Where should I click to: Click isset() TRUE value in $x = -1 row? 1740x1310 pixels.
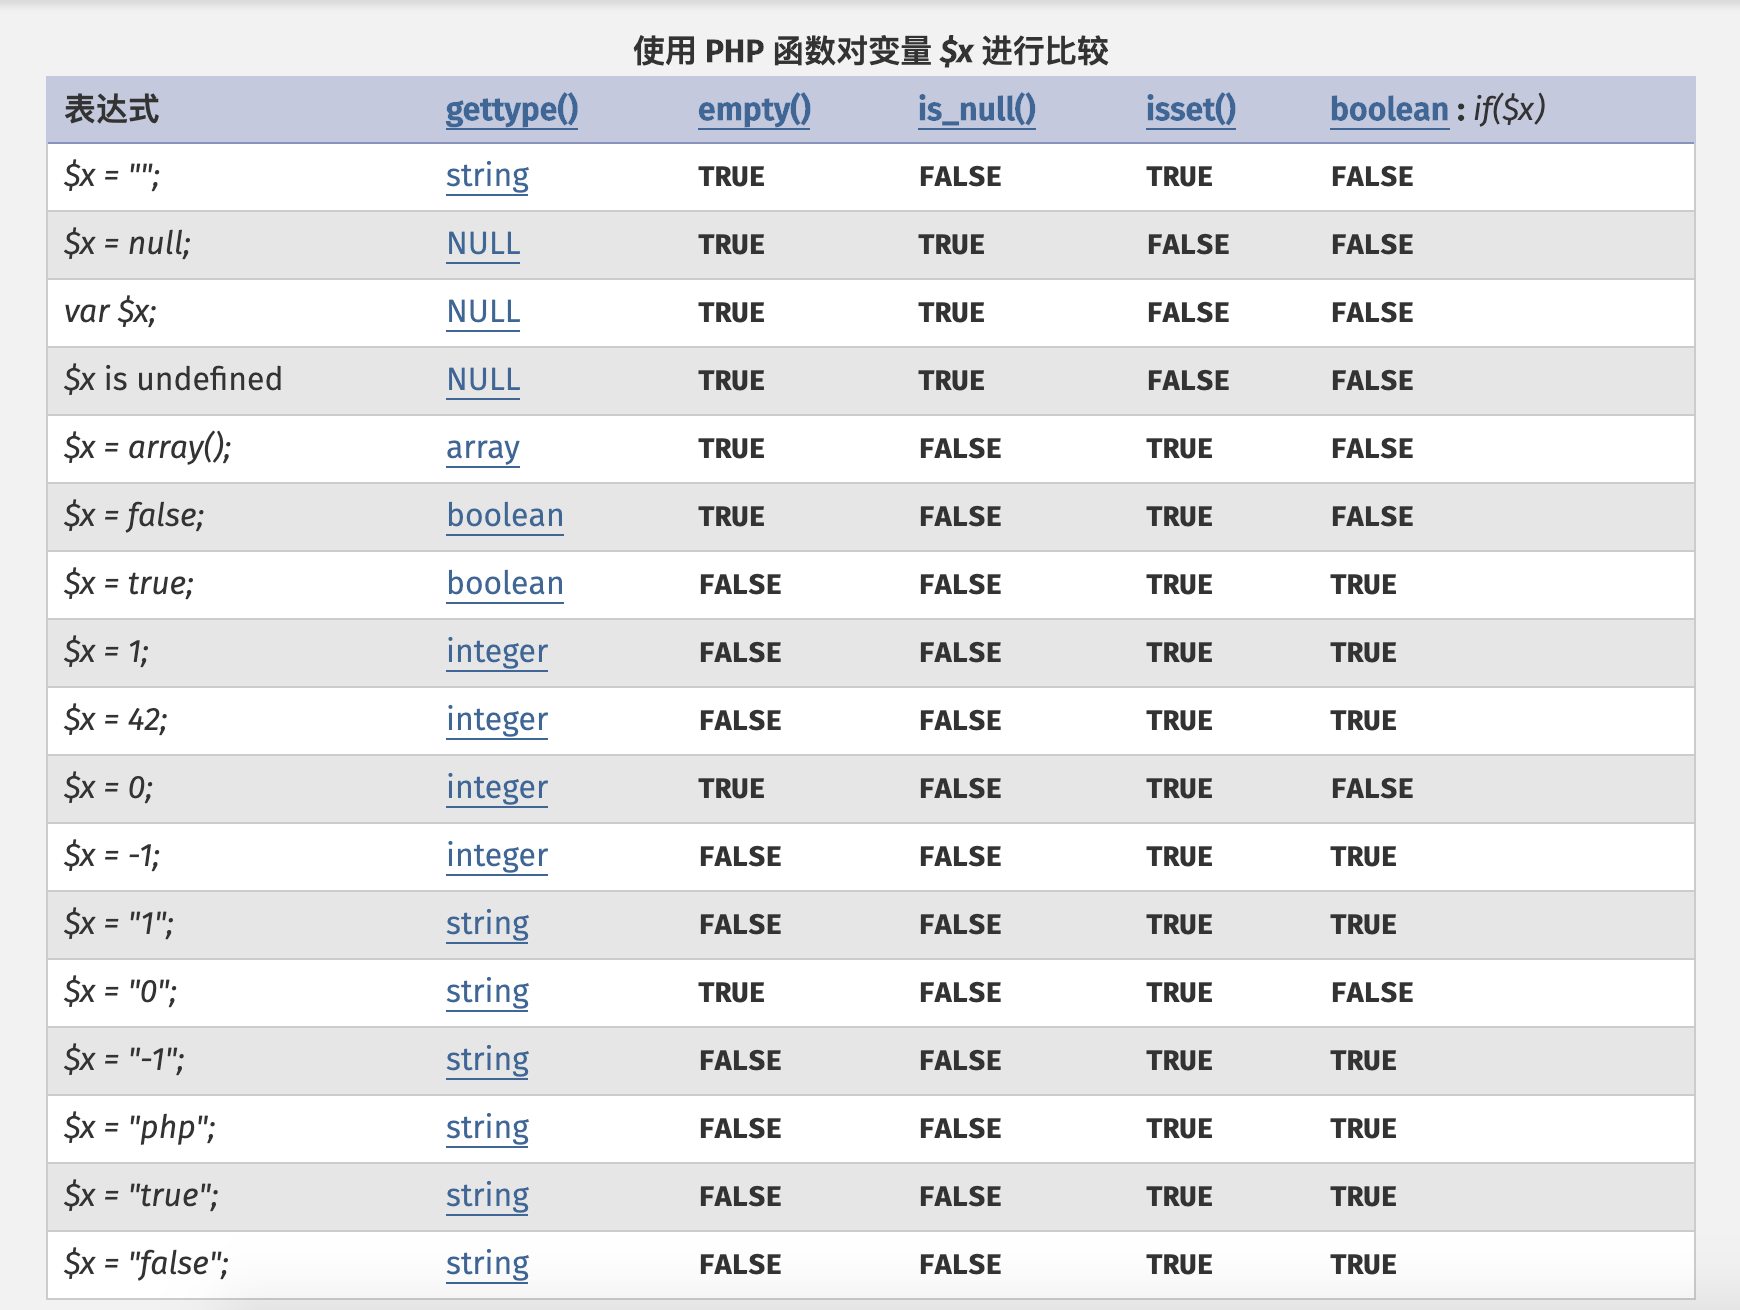click(x=1179, y=857)
